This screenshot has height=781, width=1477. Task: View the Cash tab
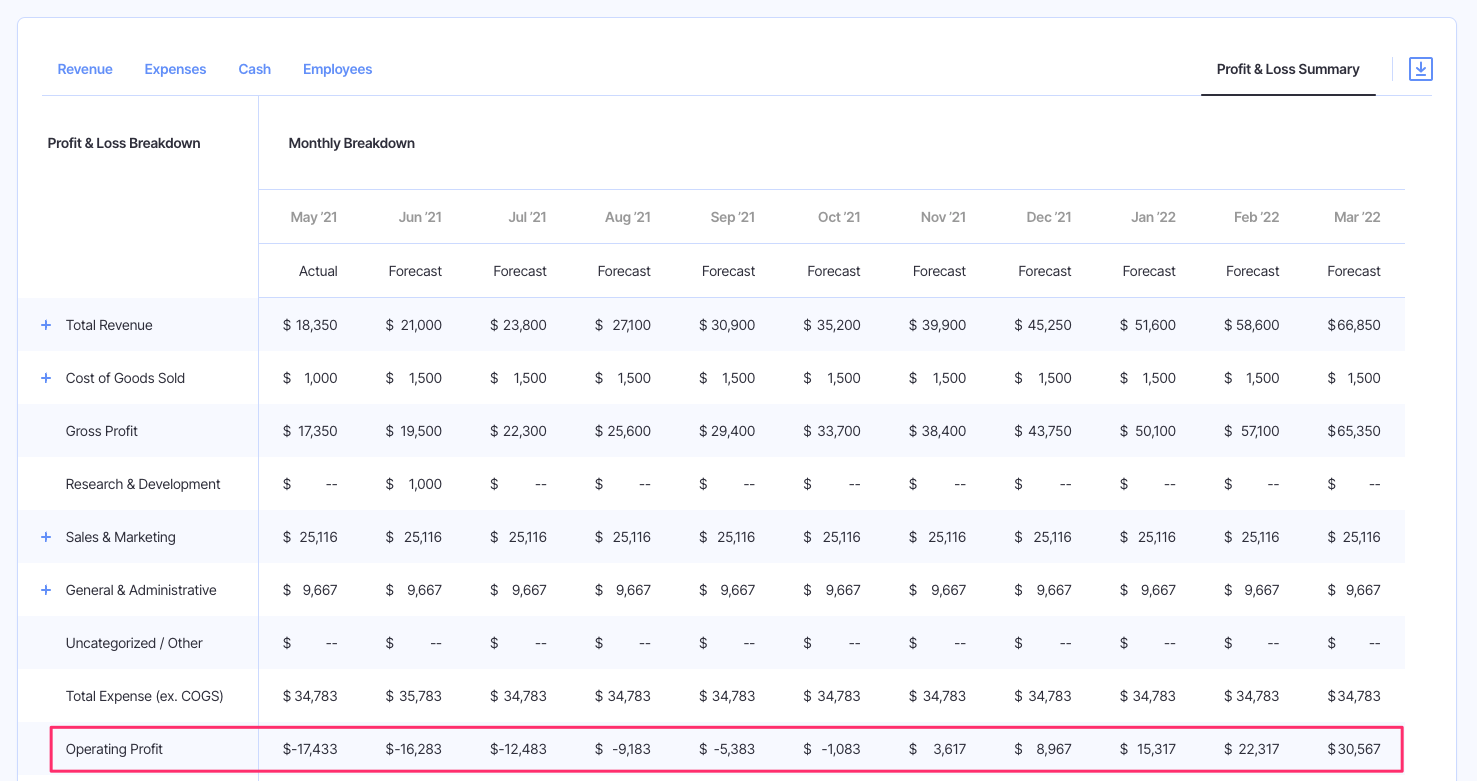click(x=254, y=69)
